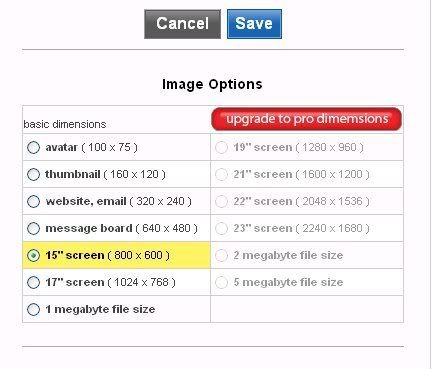Click upgrade to pro dimensions button
Image resolution: width=432 pixels, height=369 pixels.
306,119
